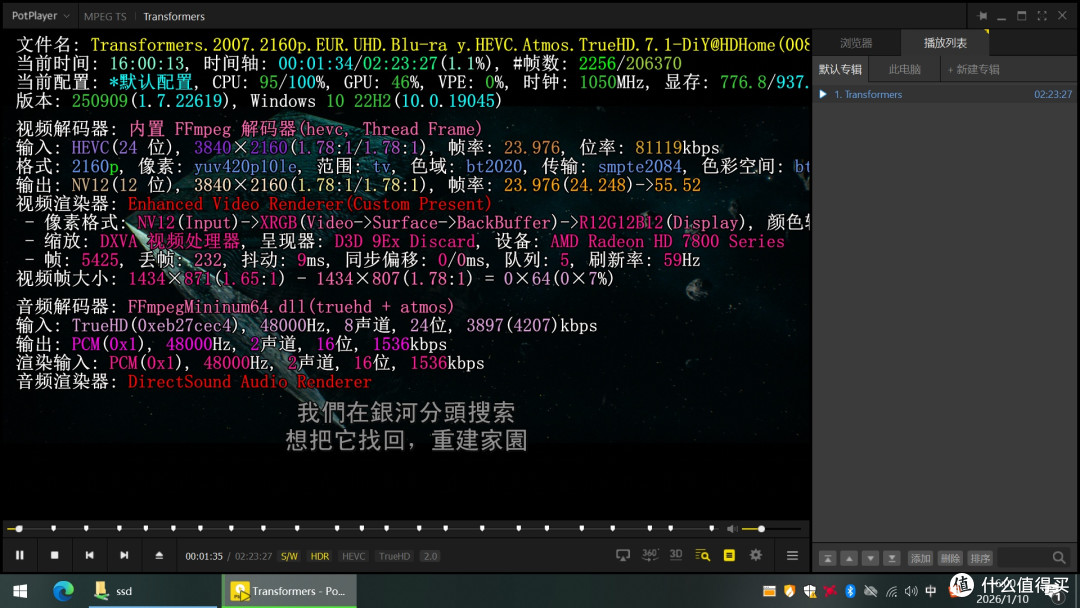Image resolution: width=1080 pixels, height=608 pixels.
Task: Move playlist item down one position
Action: click(871, 558)
